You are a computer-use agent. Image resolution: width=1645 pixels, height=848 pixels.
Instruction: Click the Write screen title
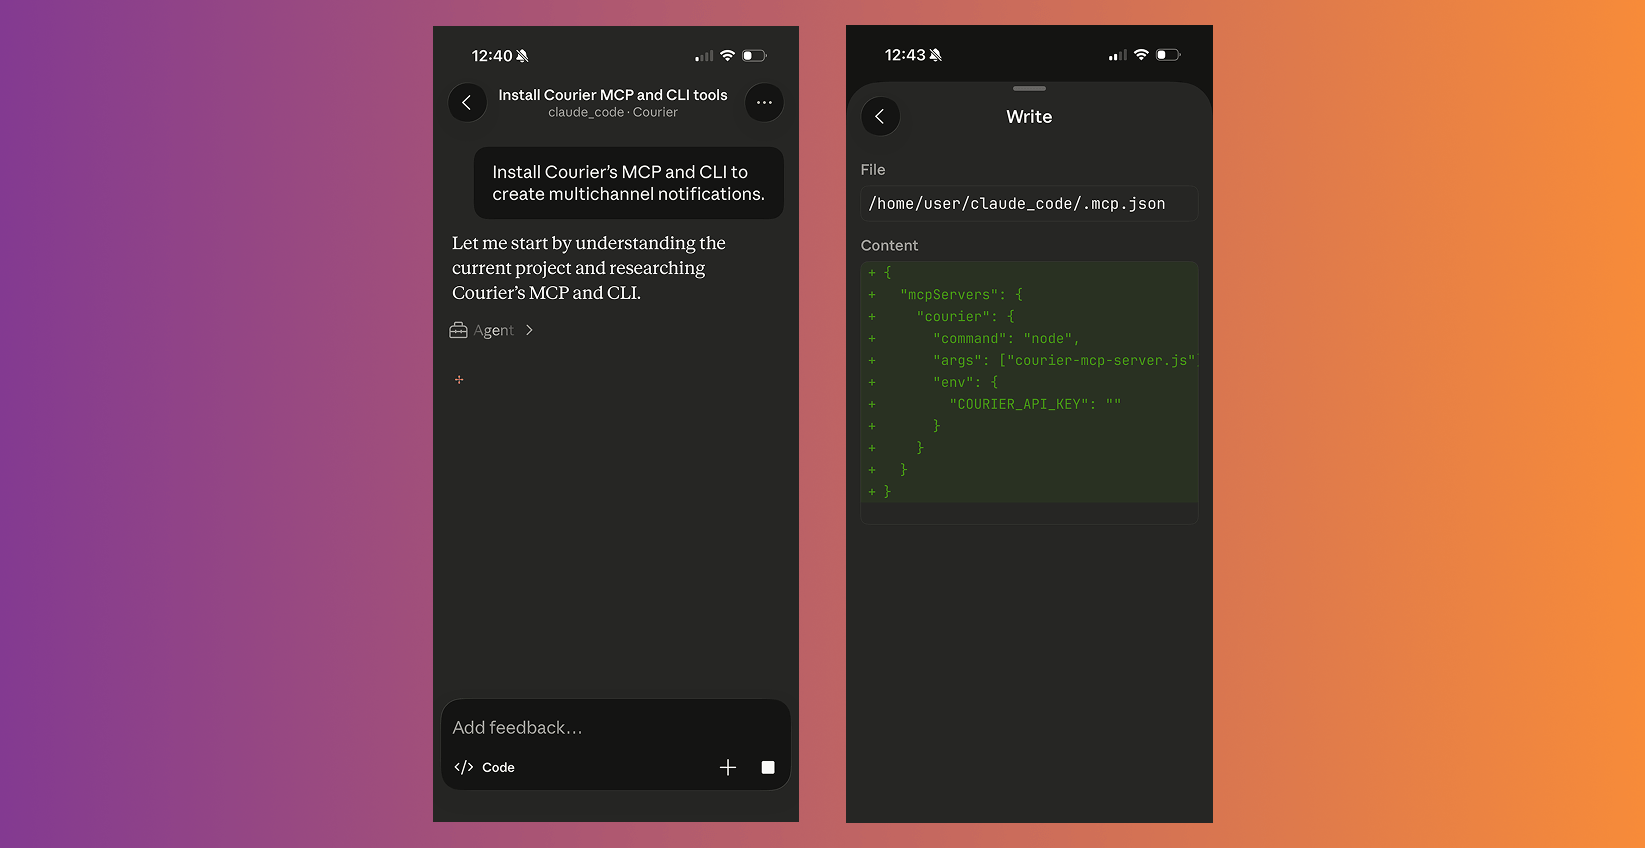tap(1029, 117)
